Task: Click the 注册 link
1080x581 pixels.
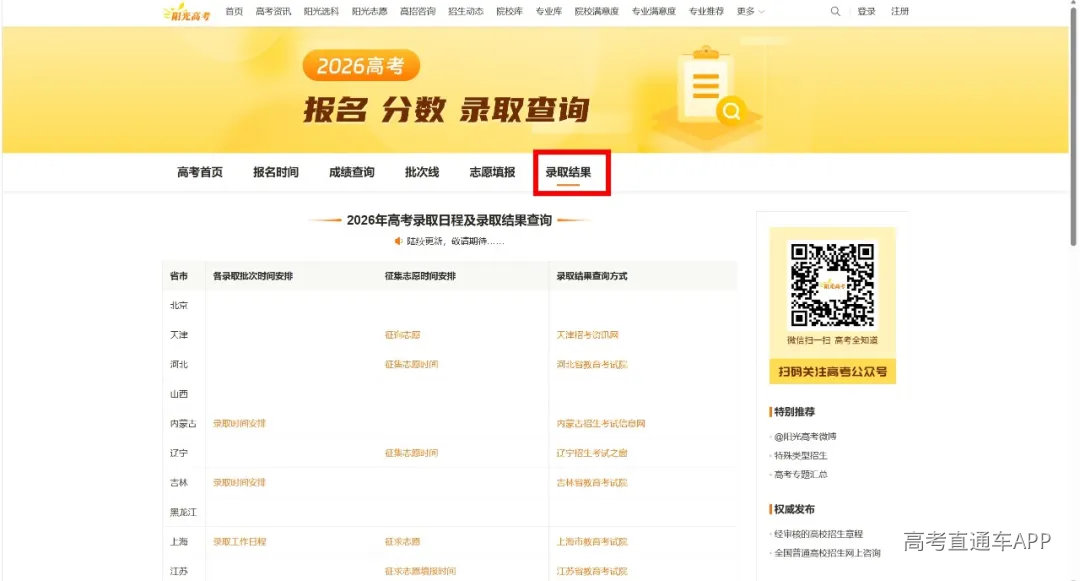Action: coord(900,11)
